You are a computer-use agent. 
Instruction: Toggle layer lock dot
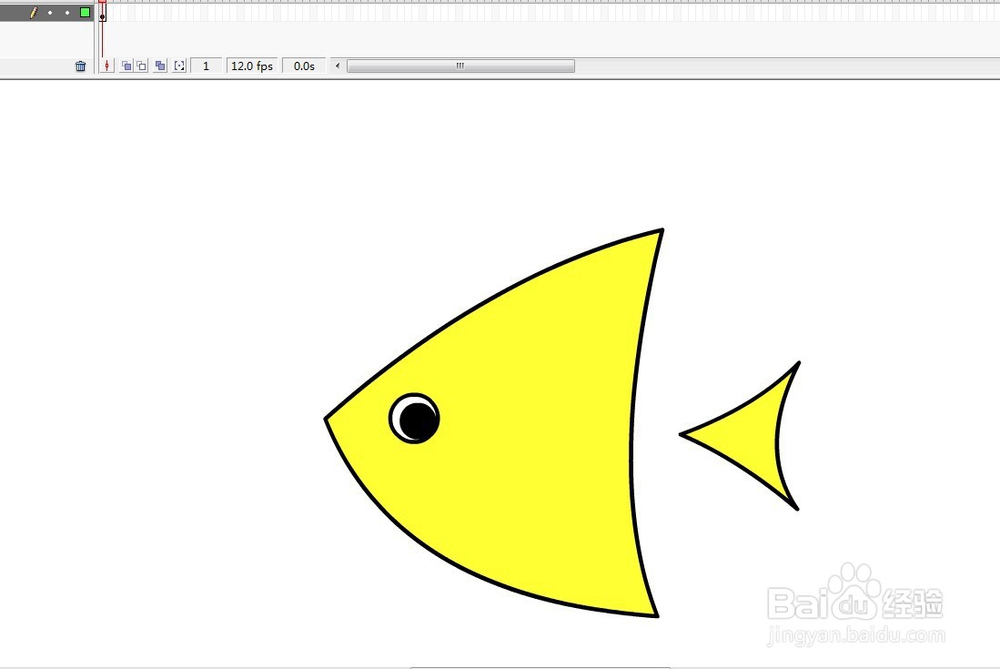tap(67, 12)
